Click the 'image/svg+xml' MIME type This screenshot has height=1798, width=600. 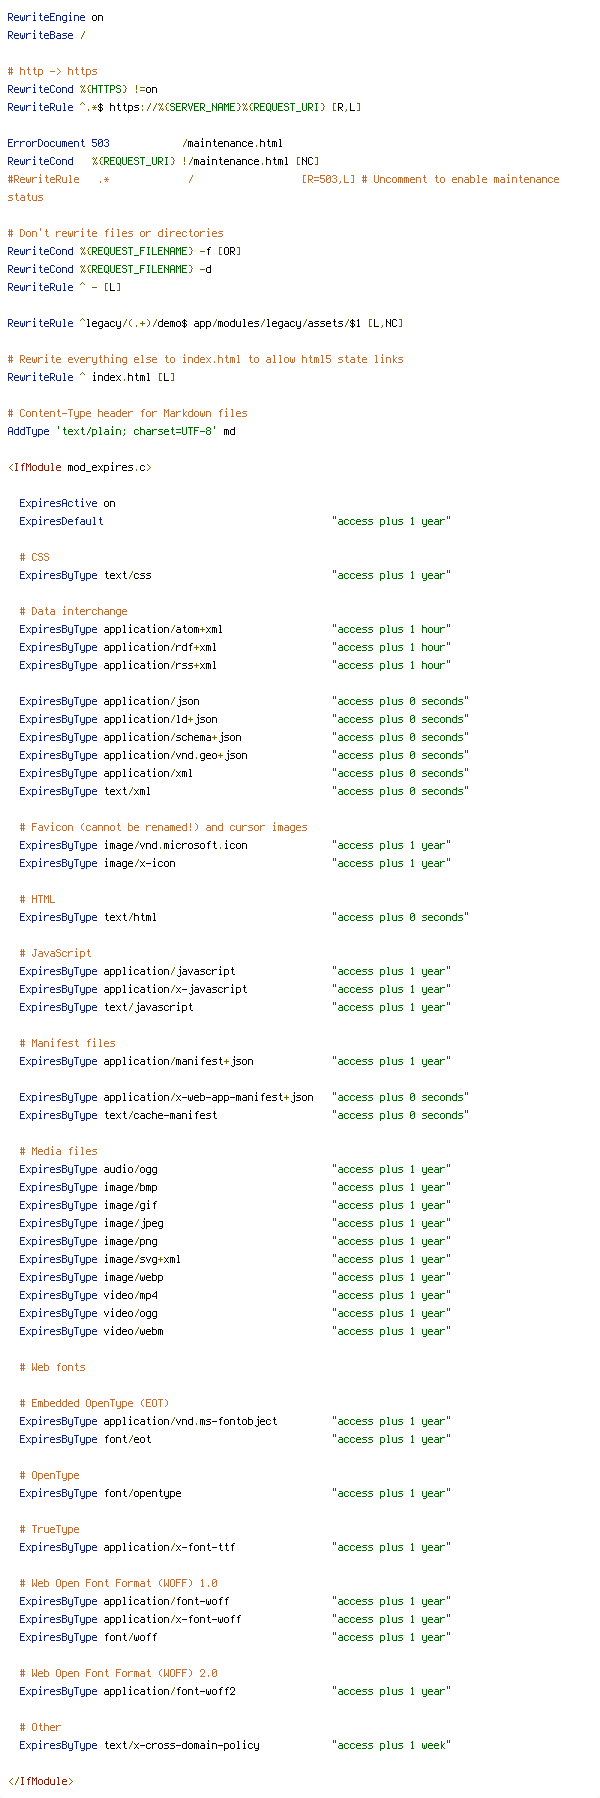pos(142,1259)
